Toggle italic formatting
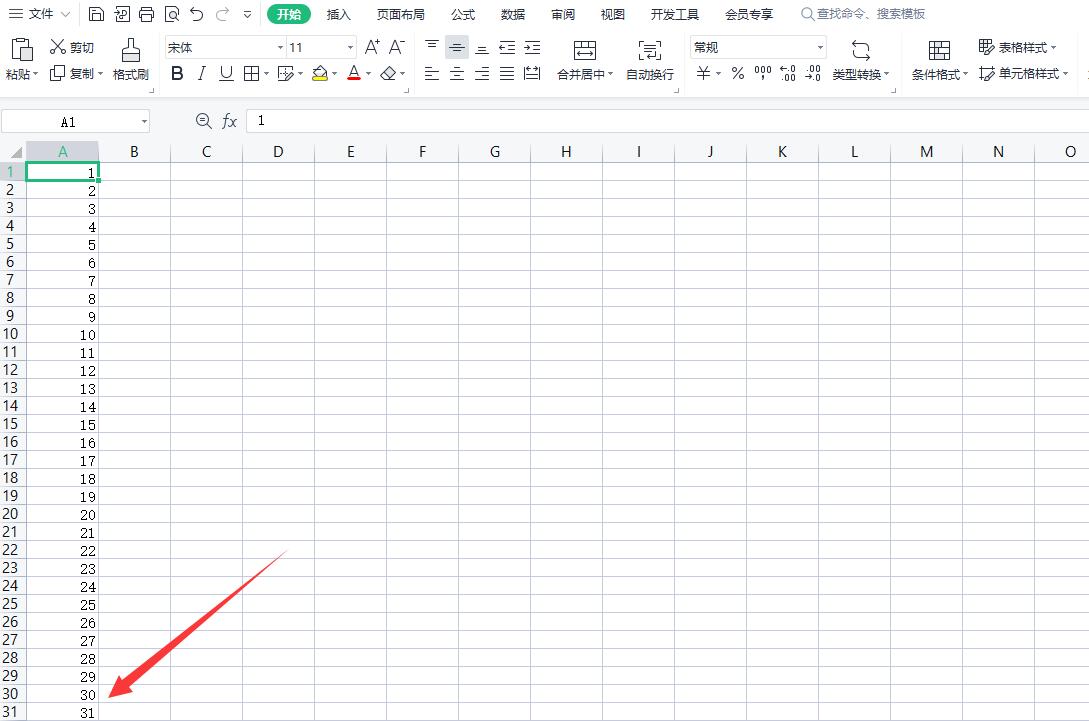The width and height of the screenshot is (1089, 721). coord(202,73)
